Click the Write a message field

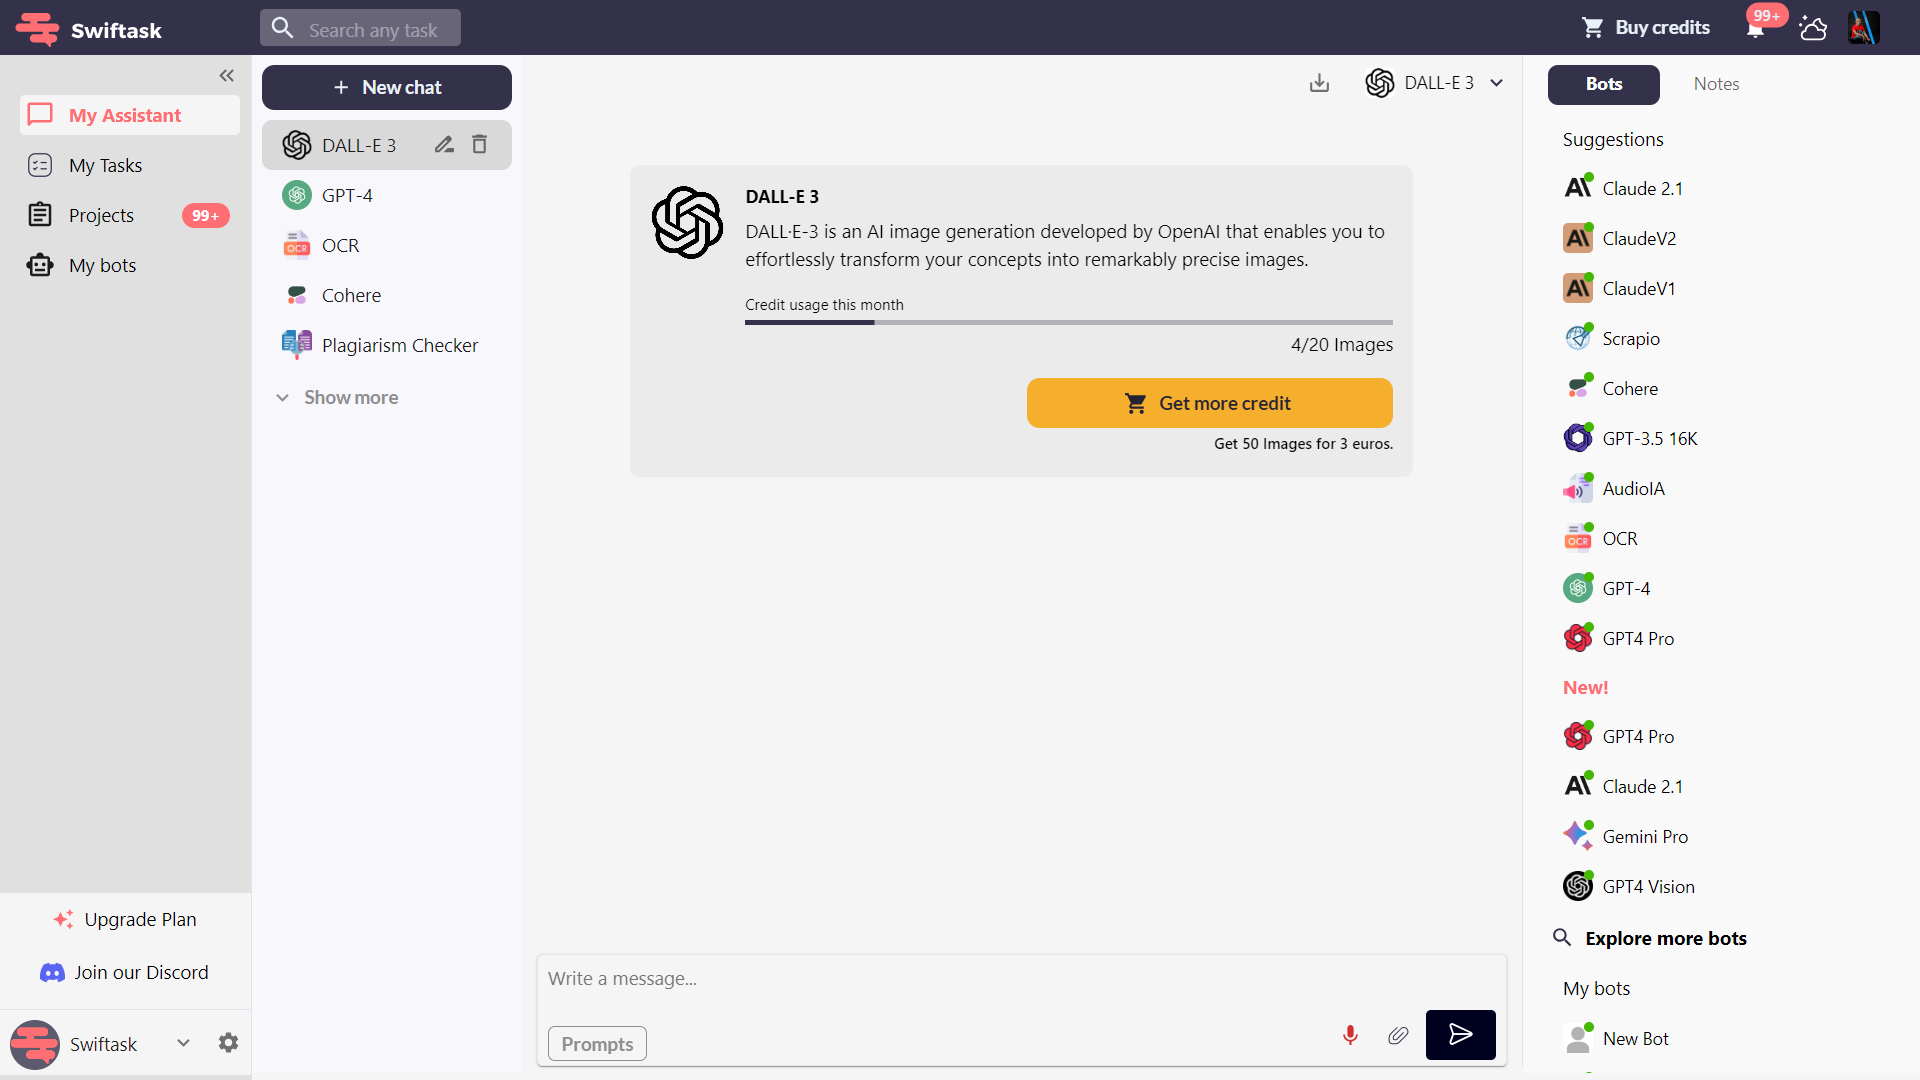tap(1020, 979)
